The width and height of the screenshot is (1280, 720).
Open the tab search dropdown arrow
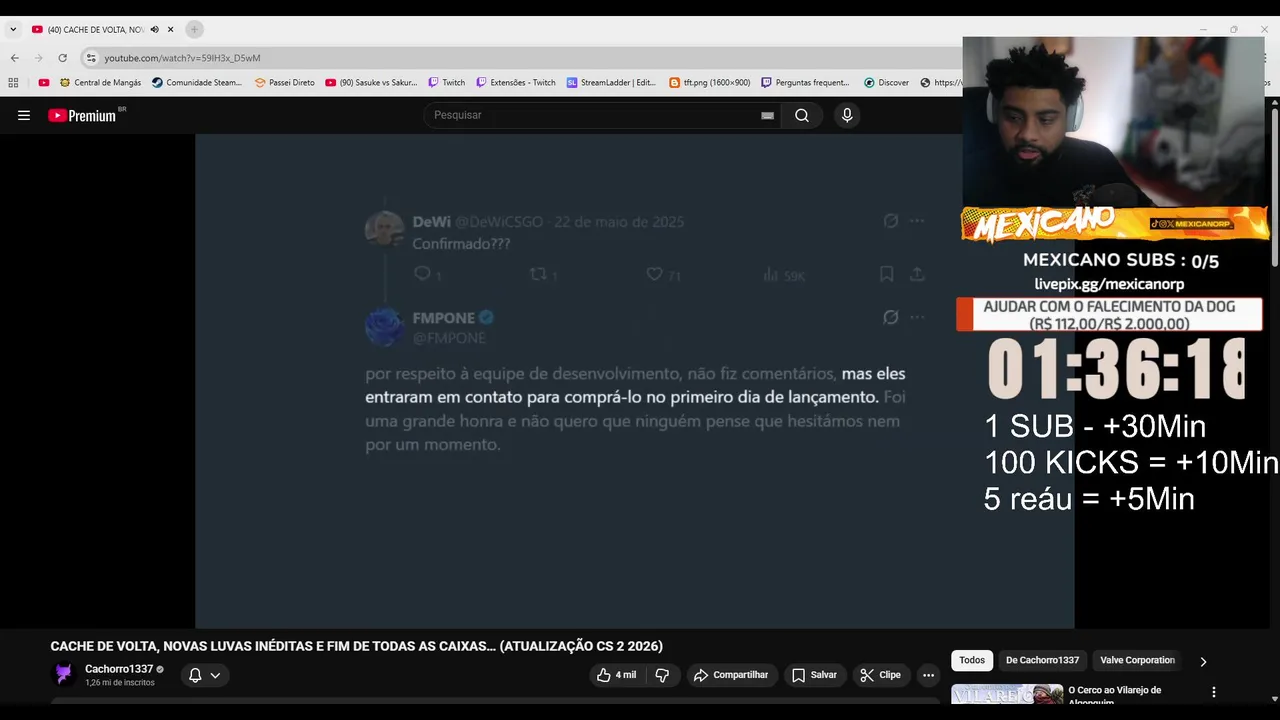(x=13, y=29)
